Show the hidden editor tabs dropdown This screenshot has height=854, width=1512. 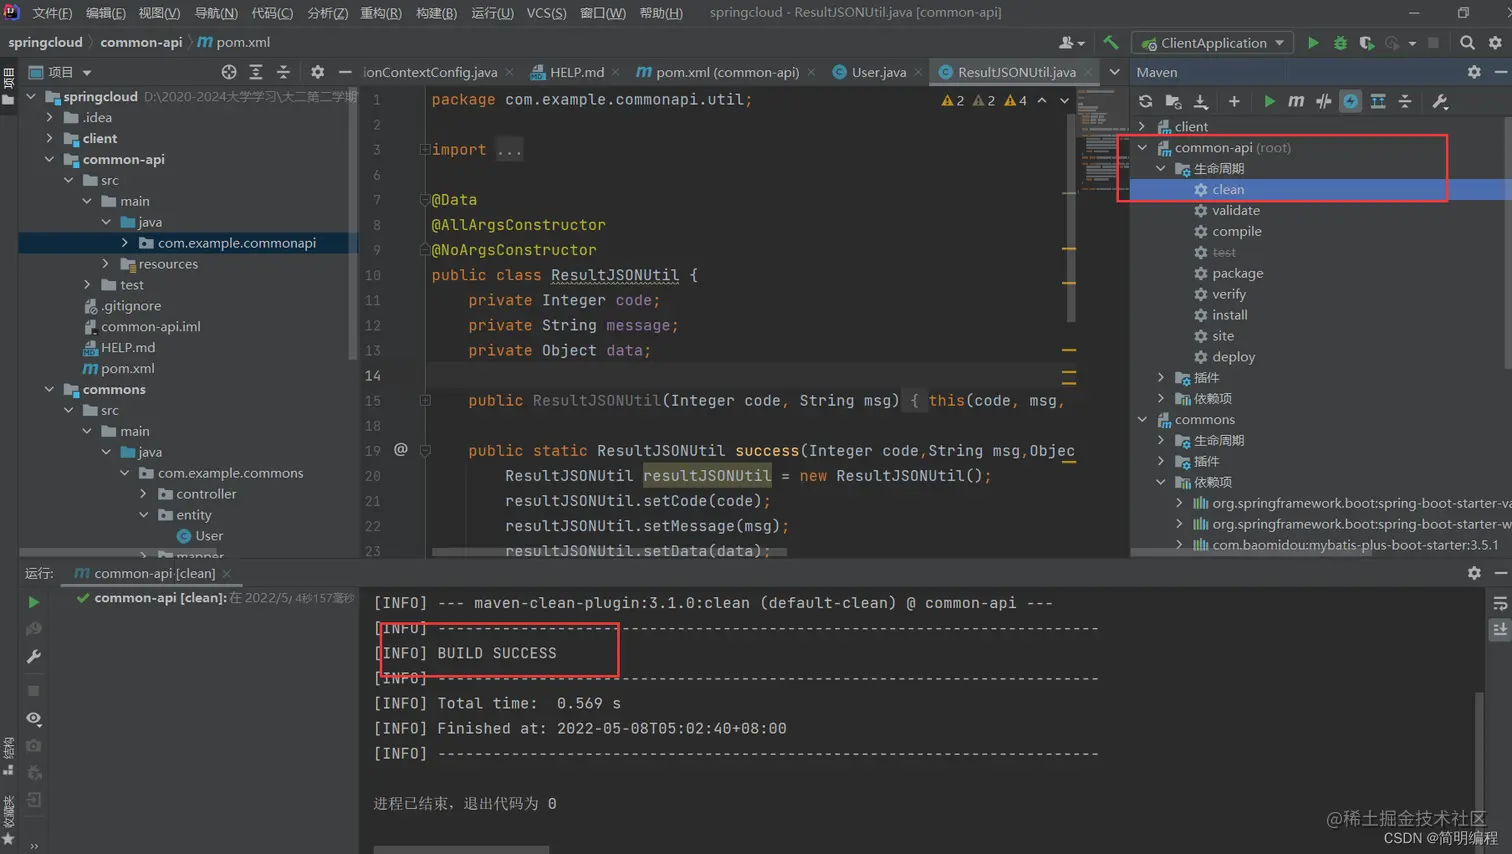(x=1114, y=72)
